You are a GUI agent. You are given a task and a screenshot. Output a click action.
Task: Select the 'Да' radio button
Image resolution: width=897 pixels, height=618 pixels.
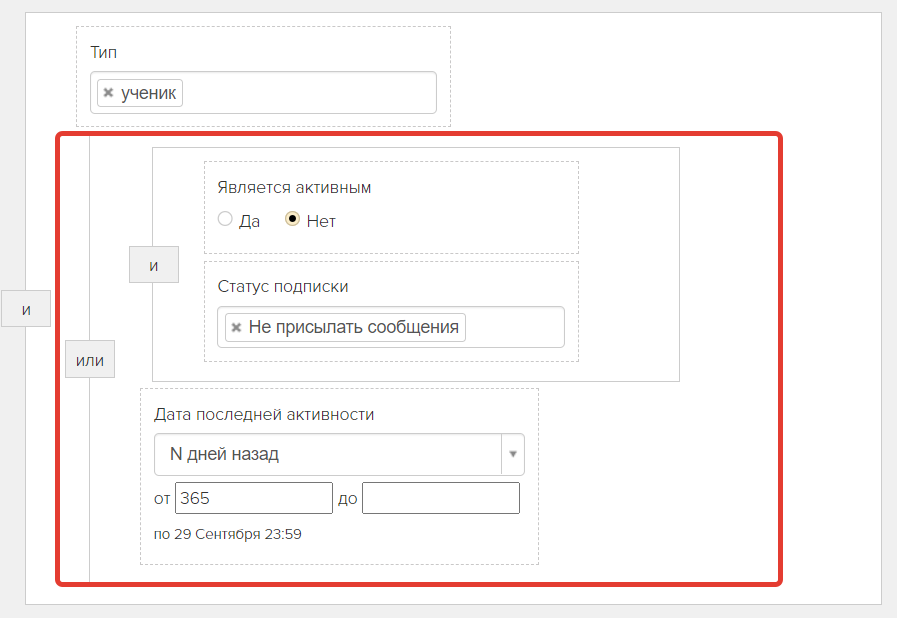[x=225, y=220]
